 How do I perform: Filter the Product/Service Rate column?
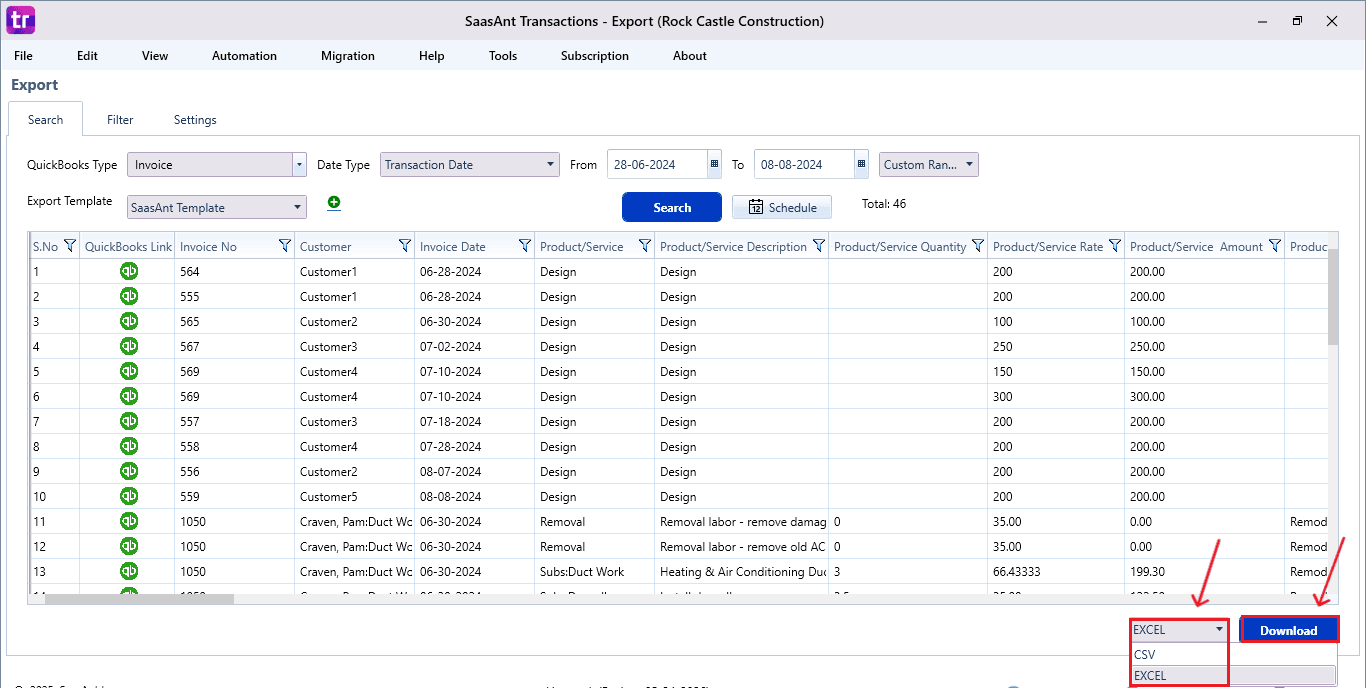coord(1115,246)
